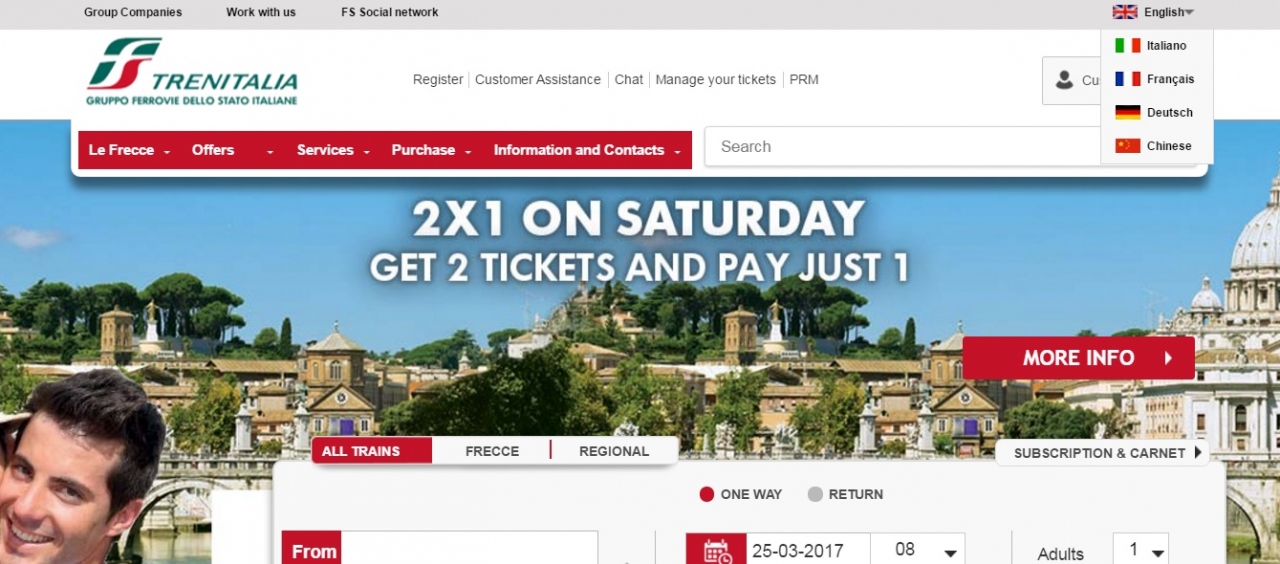Open the calendar date picker icon
This screenshot has height=564, width=1280.
pos(716,550)
